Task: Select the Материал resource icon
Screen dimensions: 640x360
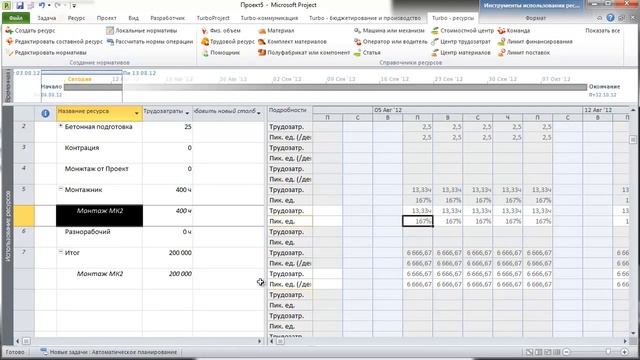Action: [x=262, y=31]
